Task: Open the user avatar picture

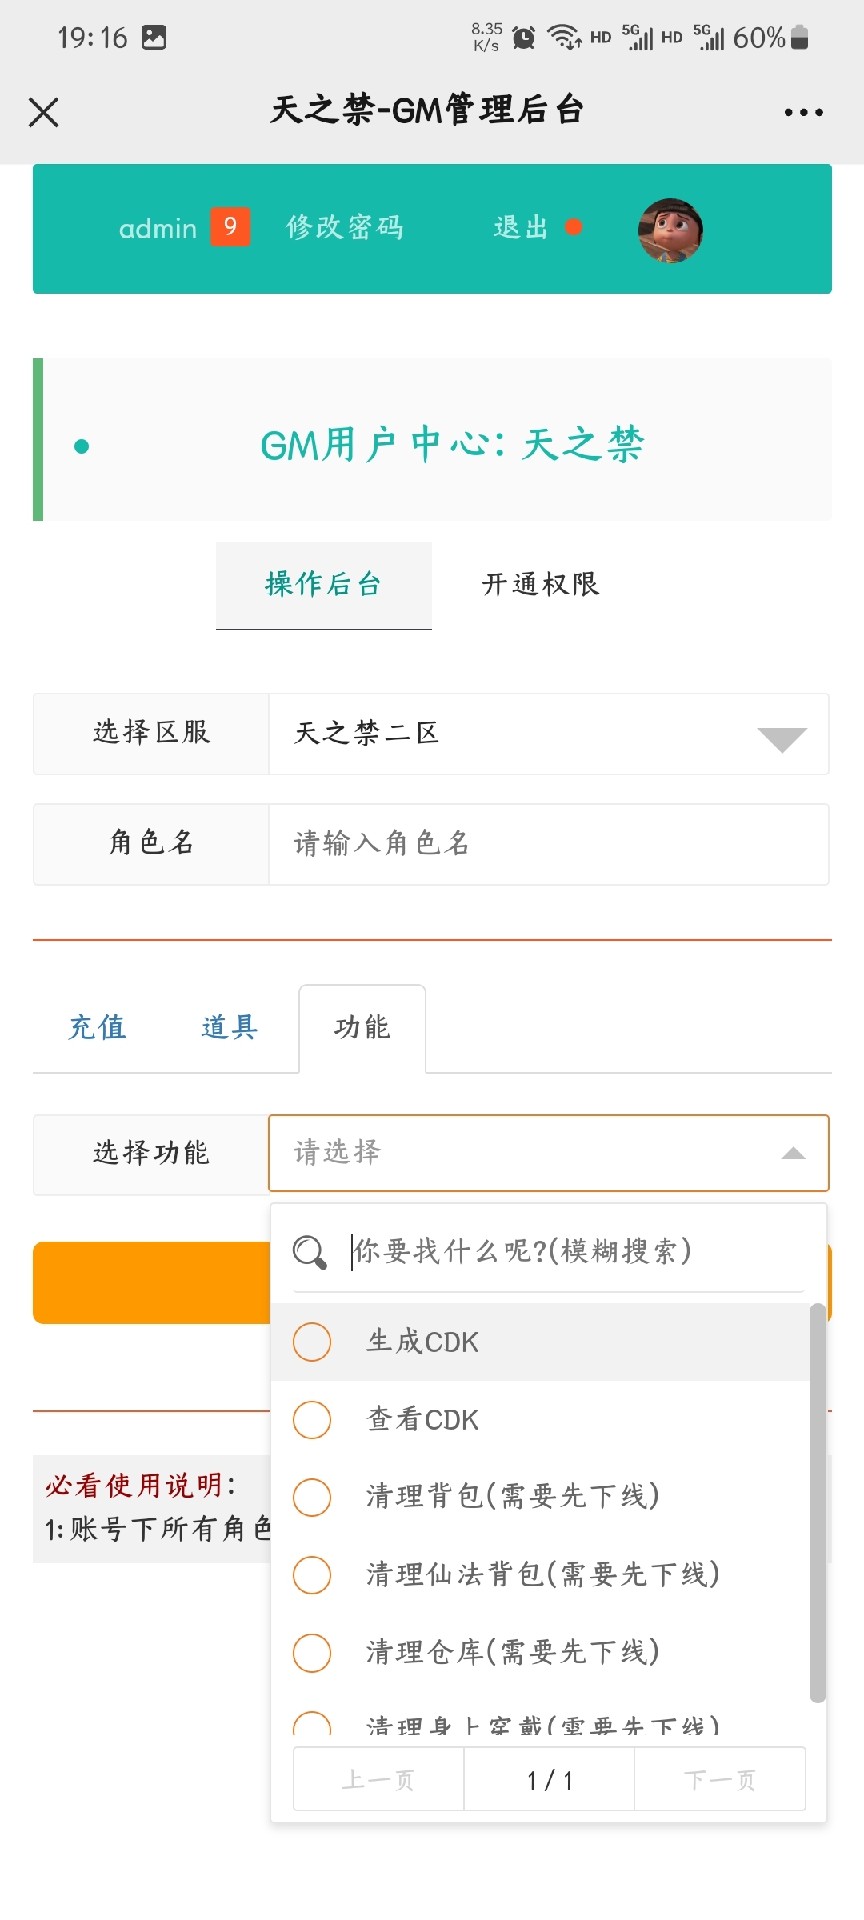Action: click(x=670, y=230)
